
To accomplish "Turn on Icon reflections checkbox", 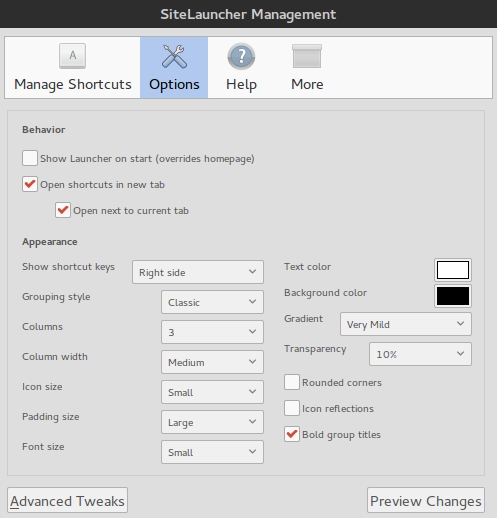I will [x=292, y=408].
